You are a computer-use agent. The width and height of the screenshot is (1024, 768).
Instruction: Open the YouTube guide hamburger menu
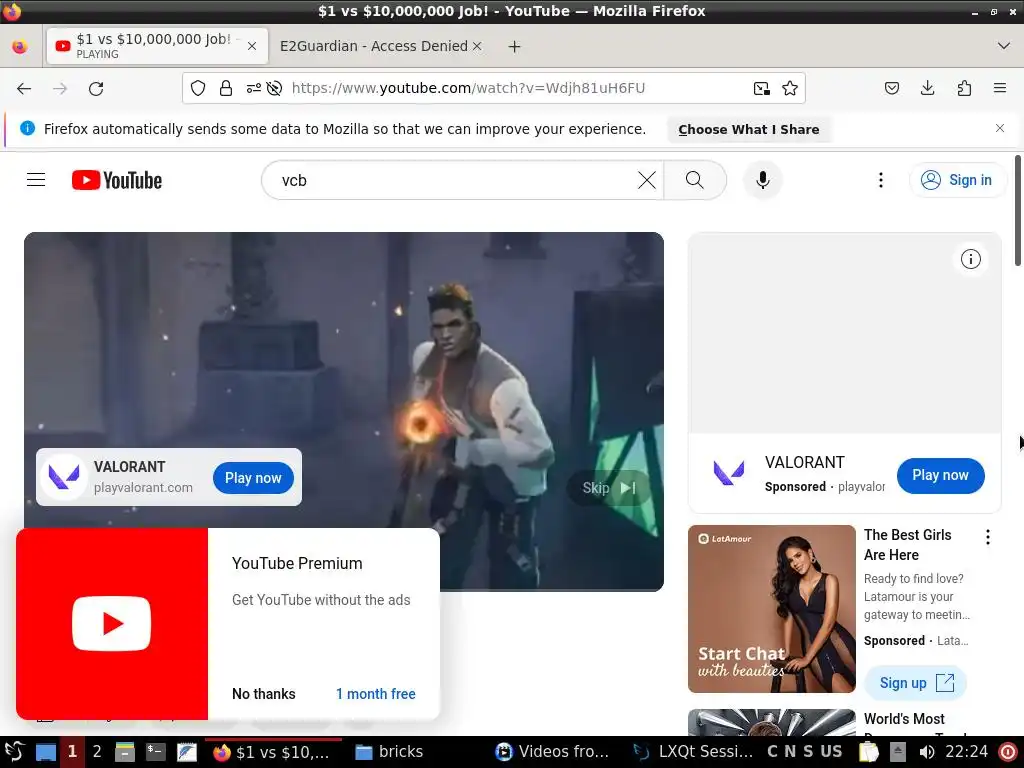[36, 180]
